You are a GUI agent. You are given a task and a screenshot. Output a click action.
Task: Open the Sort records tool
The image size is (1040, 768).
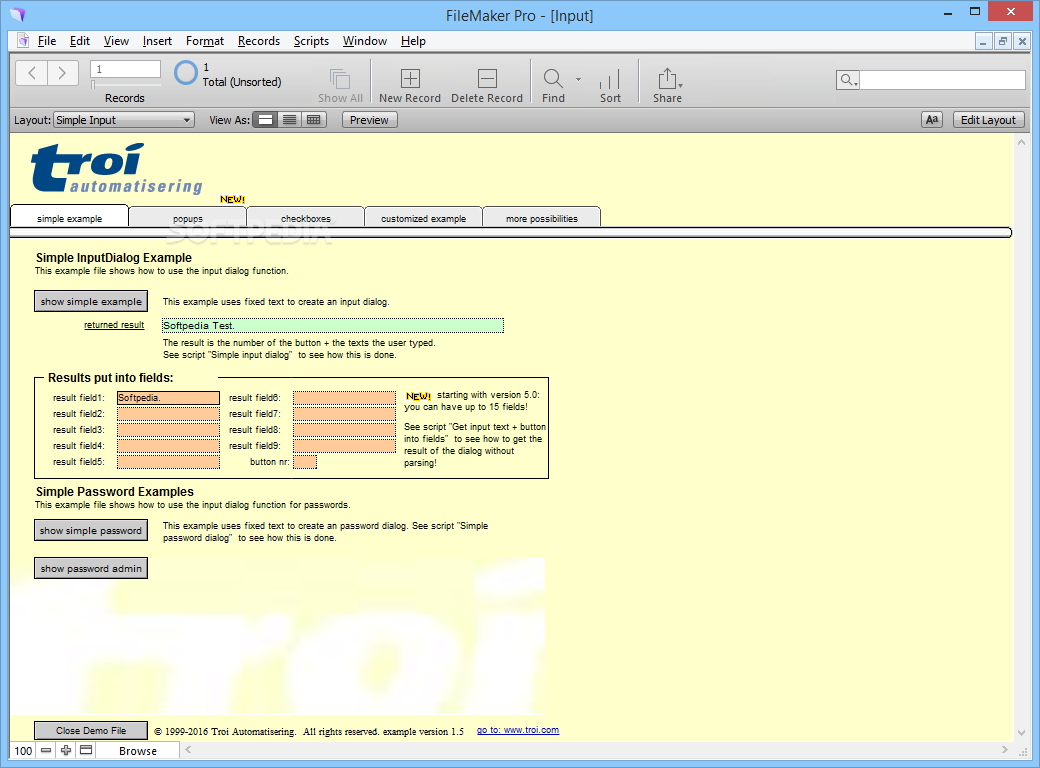610,79
